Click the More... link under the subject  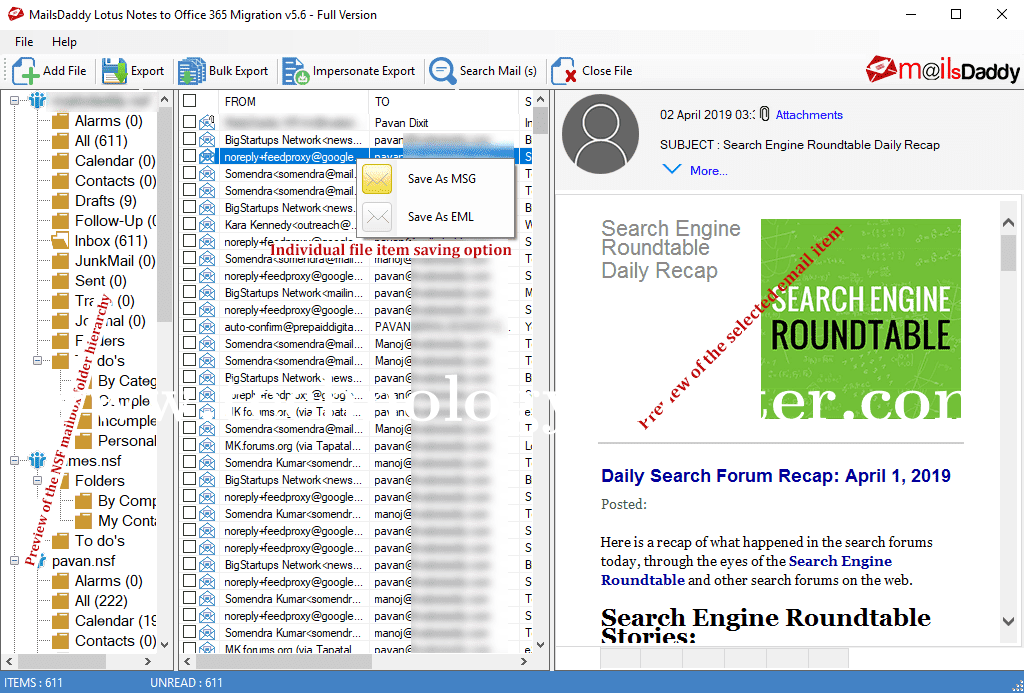709,170
